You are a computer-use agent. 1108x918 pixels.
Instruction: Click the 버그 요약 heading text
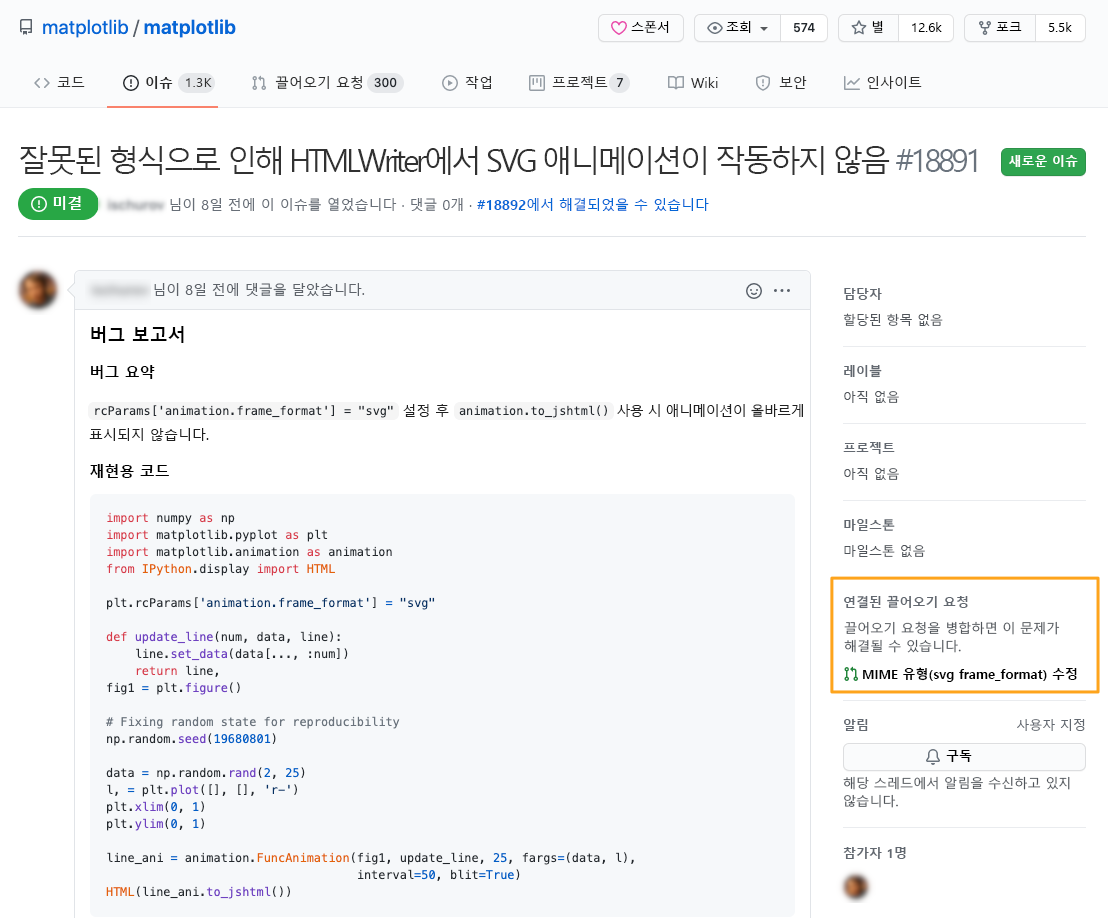[122, 372]
